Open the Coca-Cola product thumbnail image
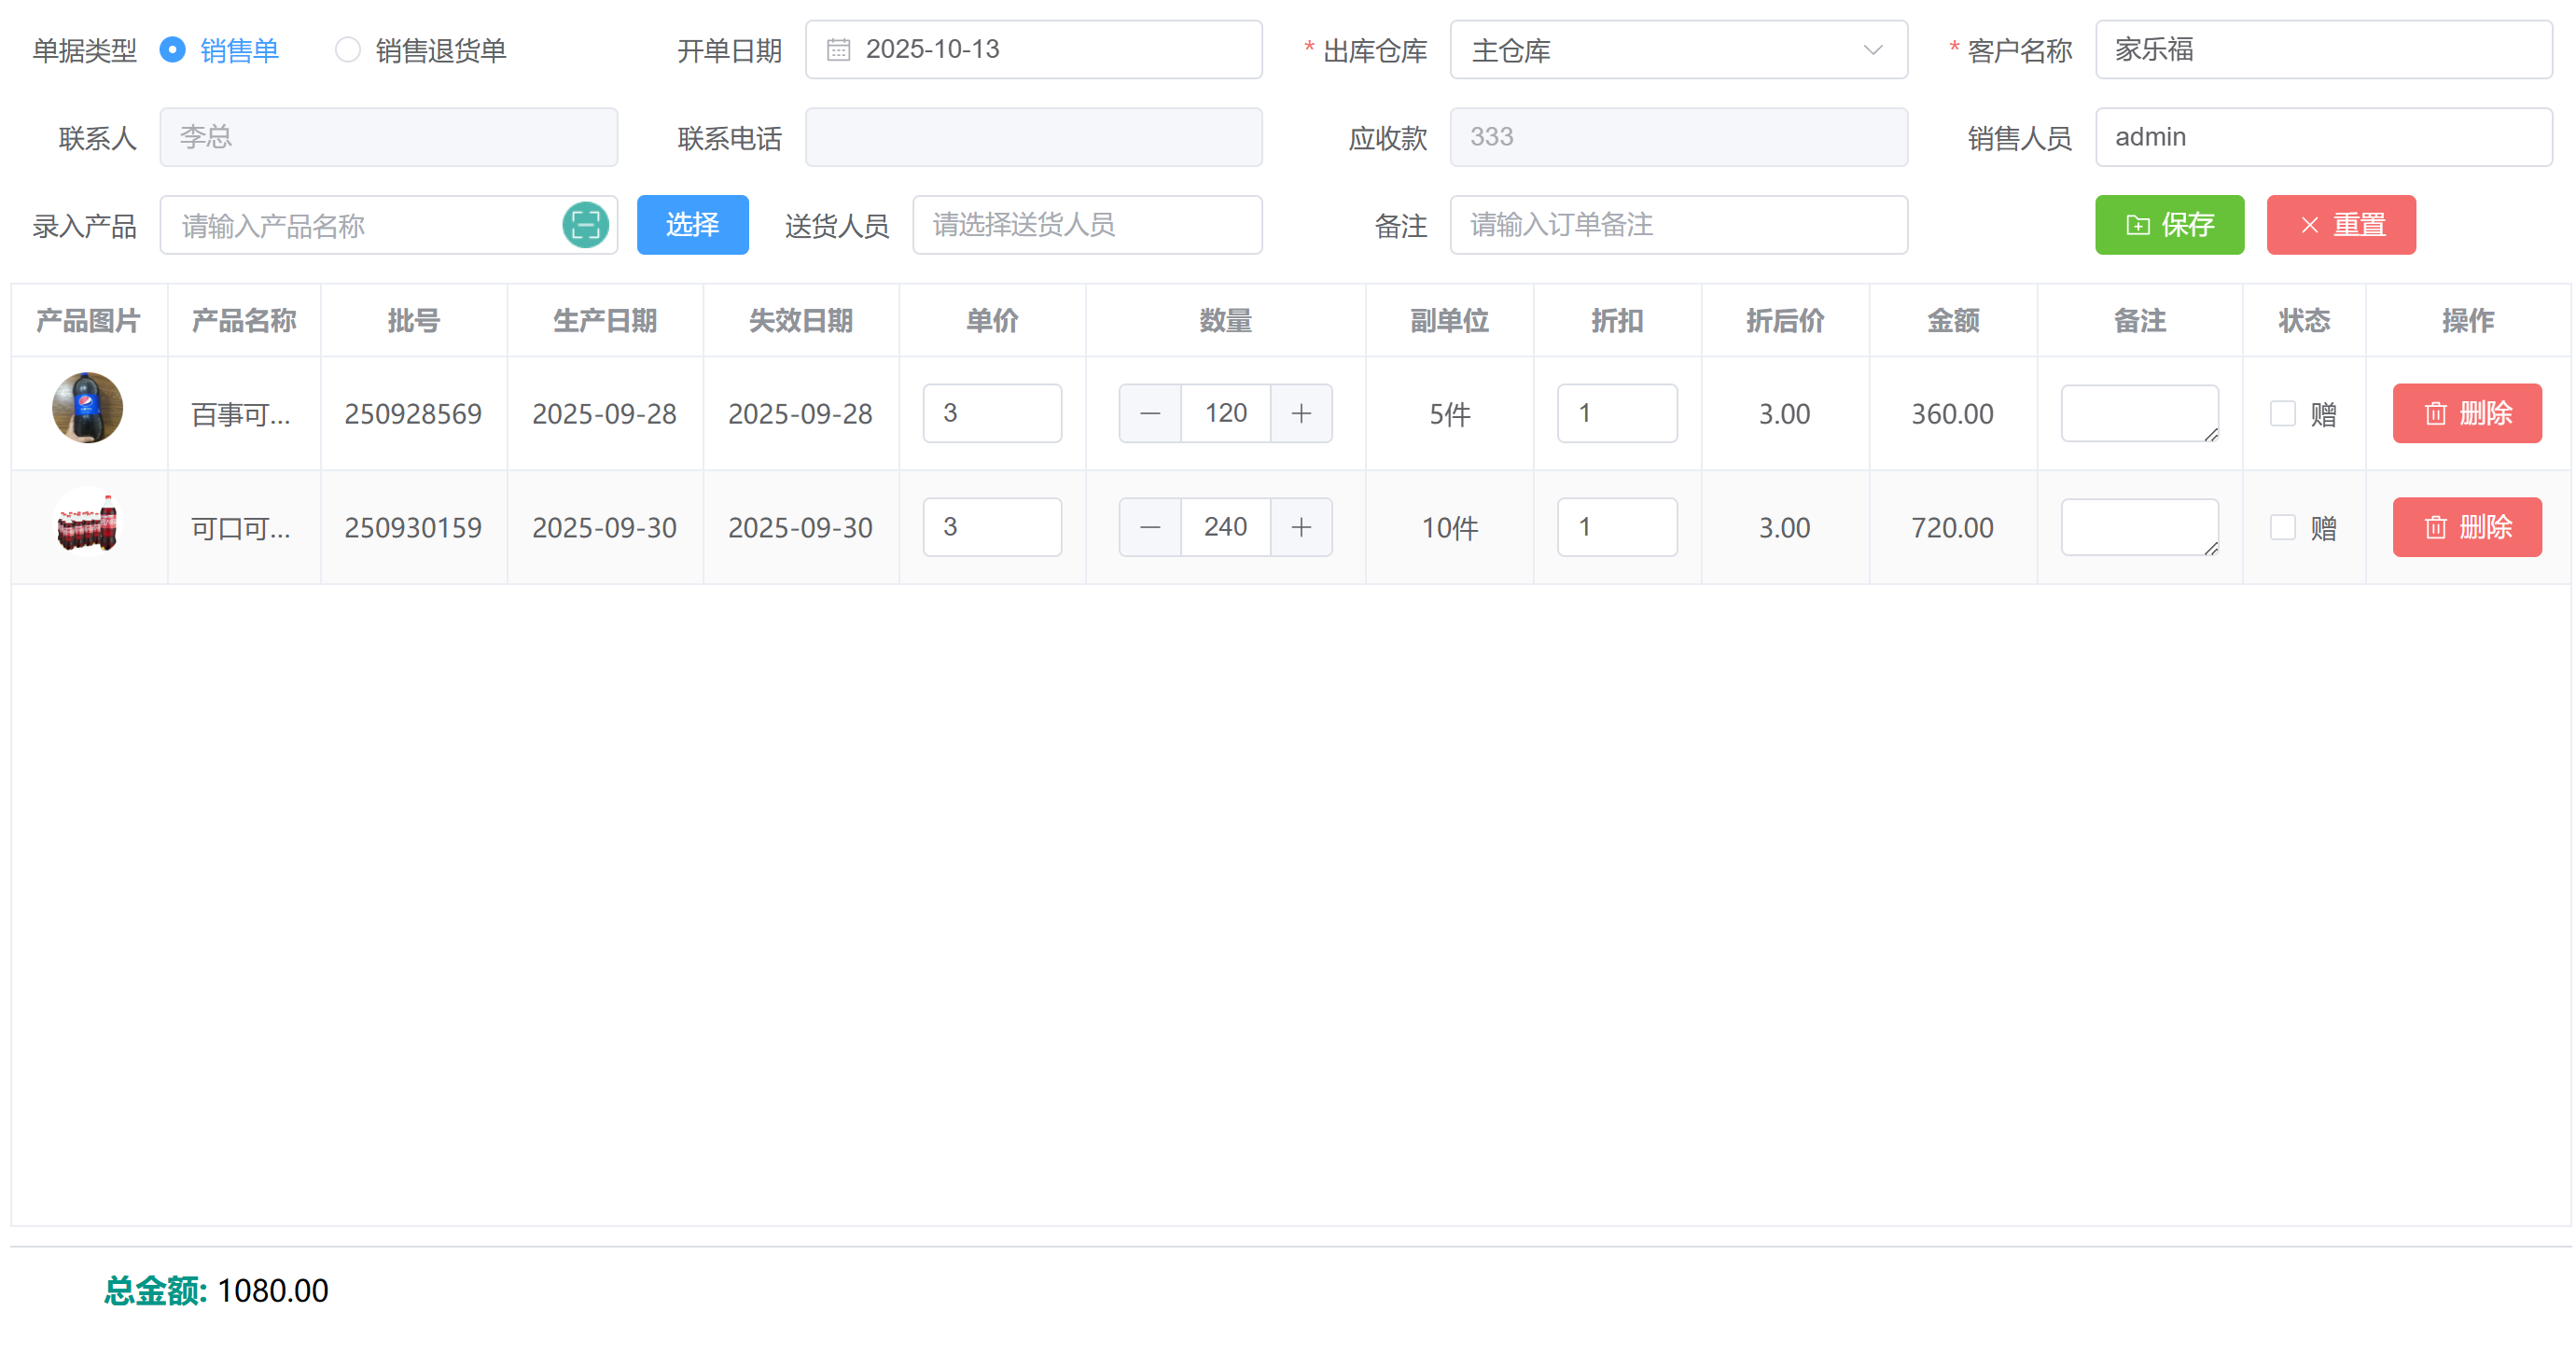Image resolution: width=2576 pixels, height=1353 pixels. (x=88, y=523)
